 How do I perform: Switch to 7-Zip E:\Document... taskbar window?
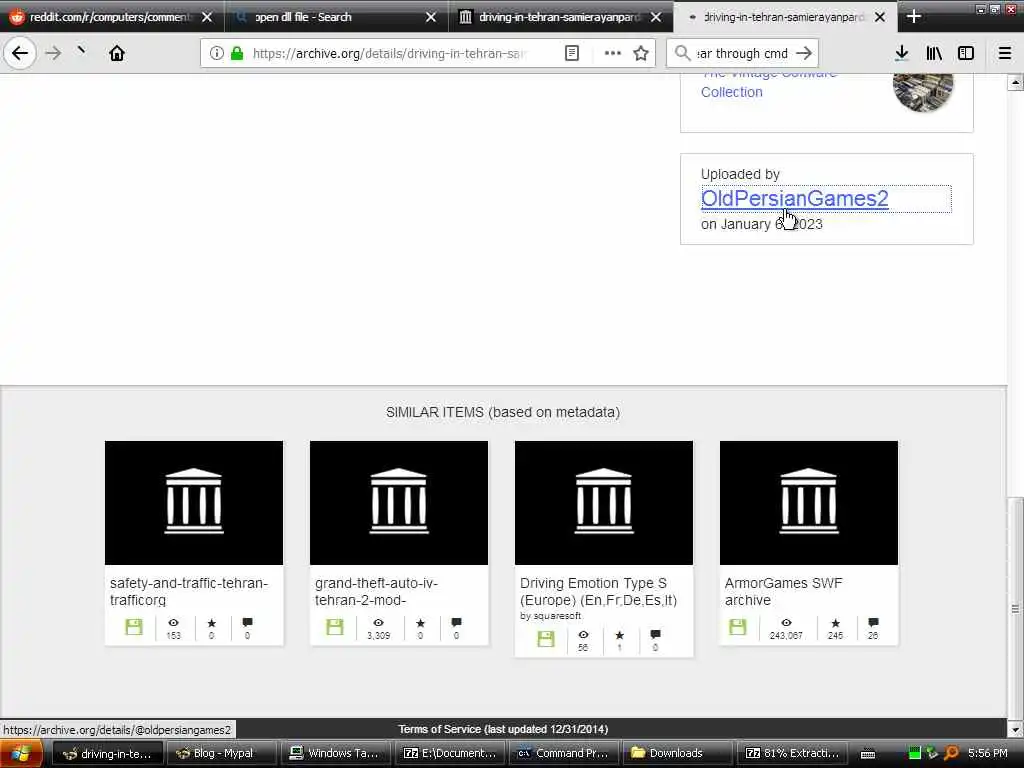[450, 754]
